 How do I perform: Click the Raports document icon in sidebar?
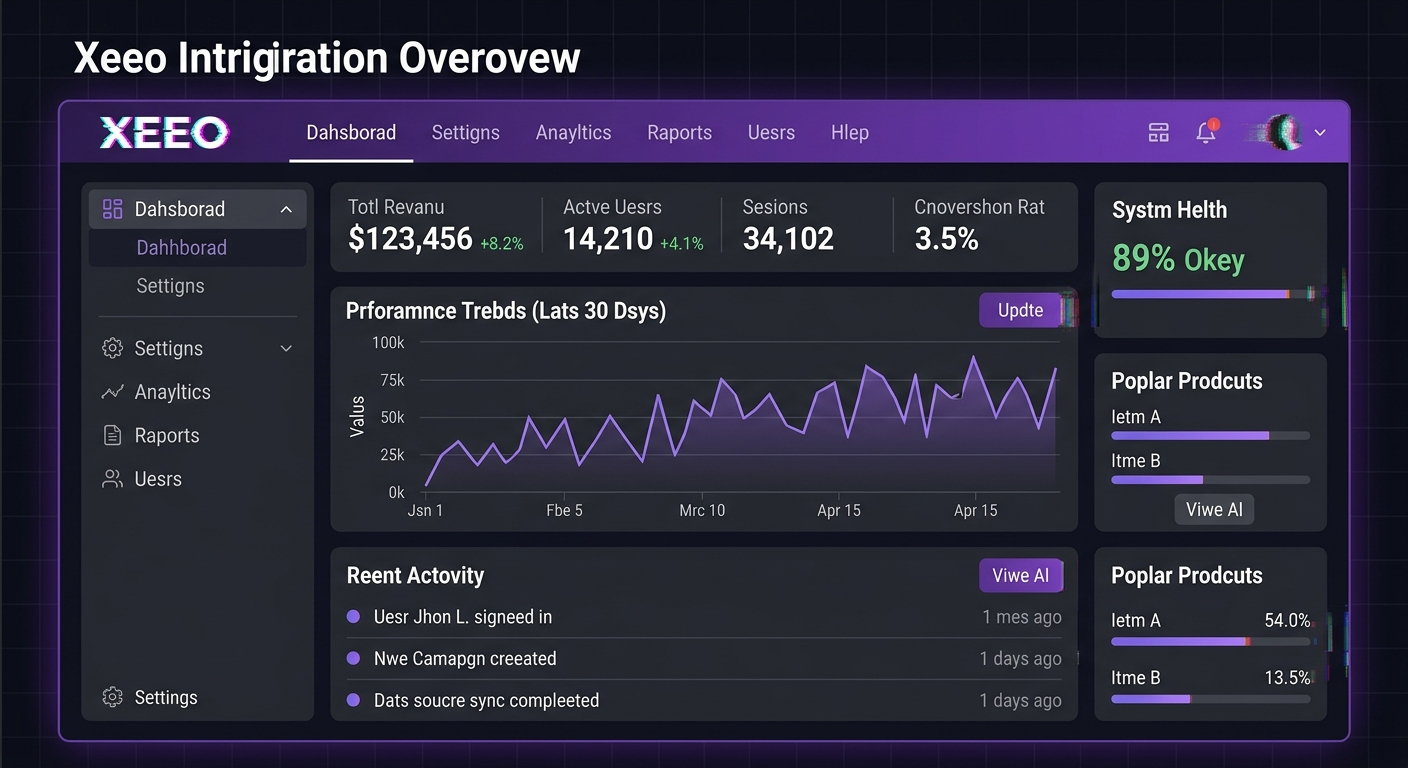(113, 436)
